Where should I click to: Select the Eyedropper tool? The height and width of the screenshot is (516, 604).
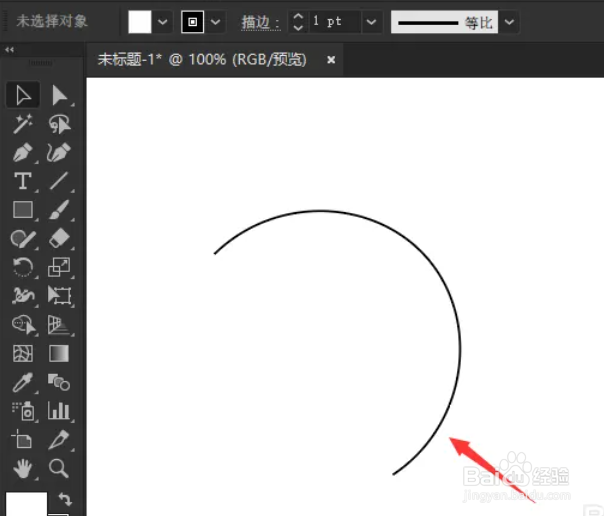(23, 382)
